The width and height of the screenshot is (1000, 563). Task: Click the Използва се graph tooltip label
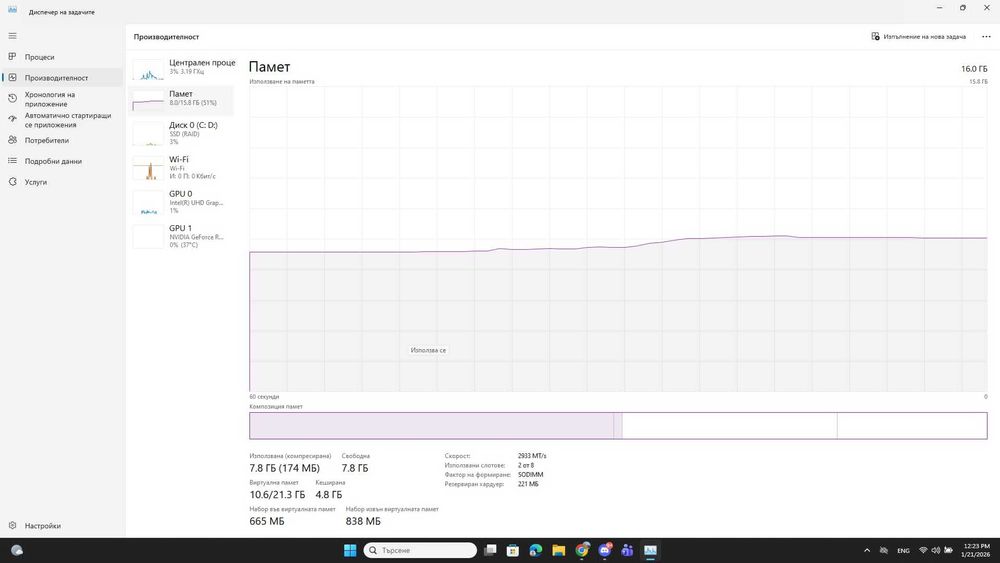coord(428,350)
